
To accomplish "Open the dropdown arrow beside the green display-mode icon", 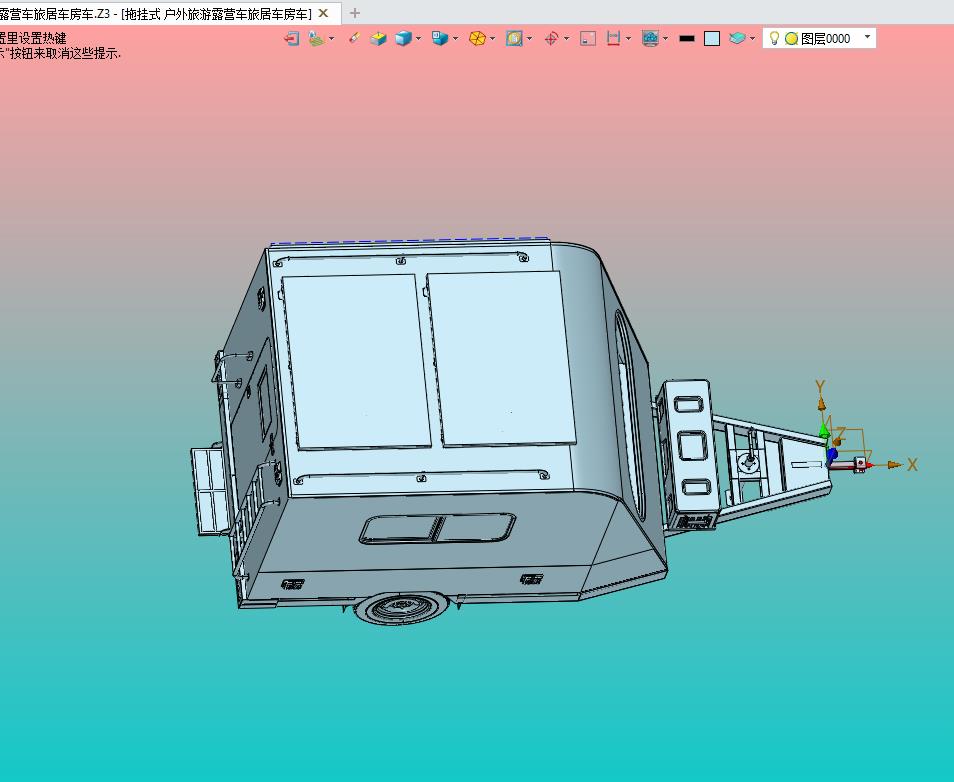I will (x=332, y=39).
